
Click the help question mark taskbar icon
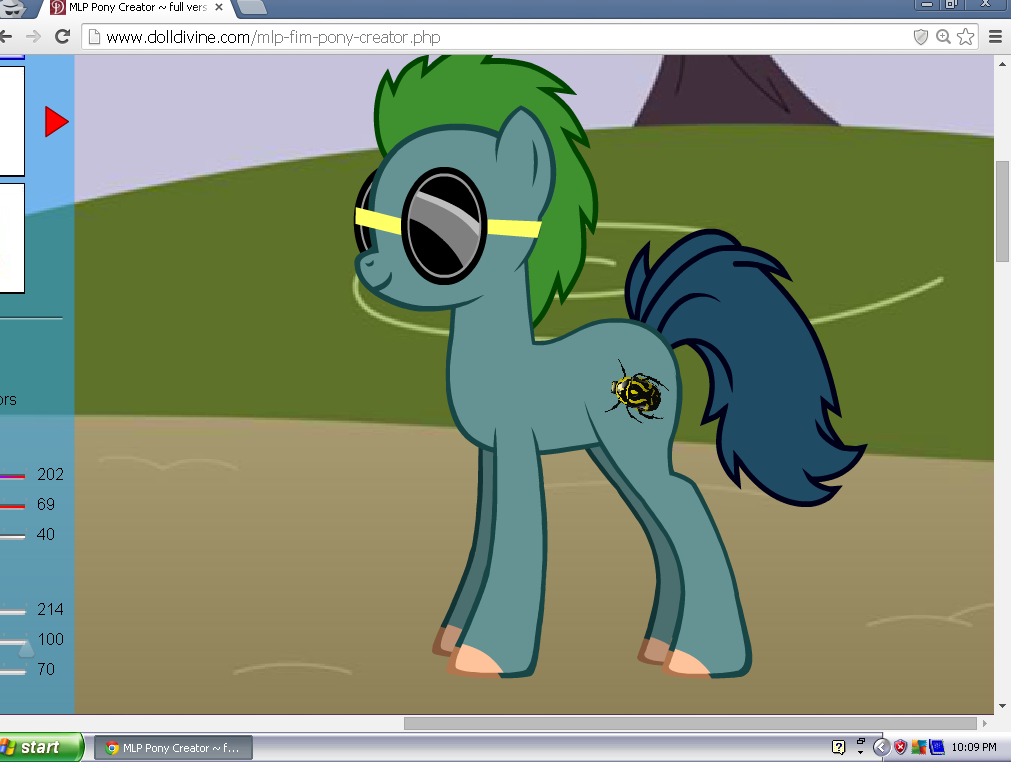pos(839,746)
